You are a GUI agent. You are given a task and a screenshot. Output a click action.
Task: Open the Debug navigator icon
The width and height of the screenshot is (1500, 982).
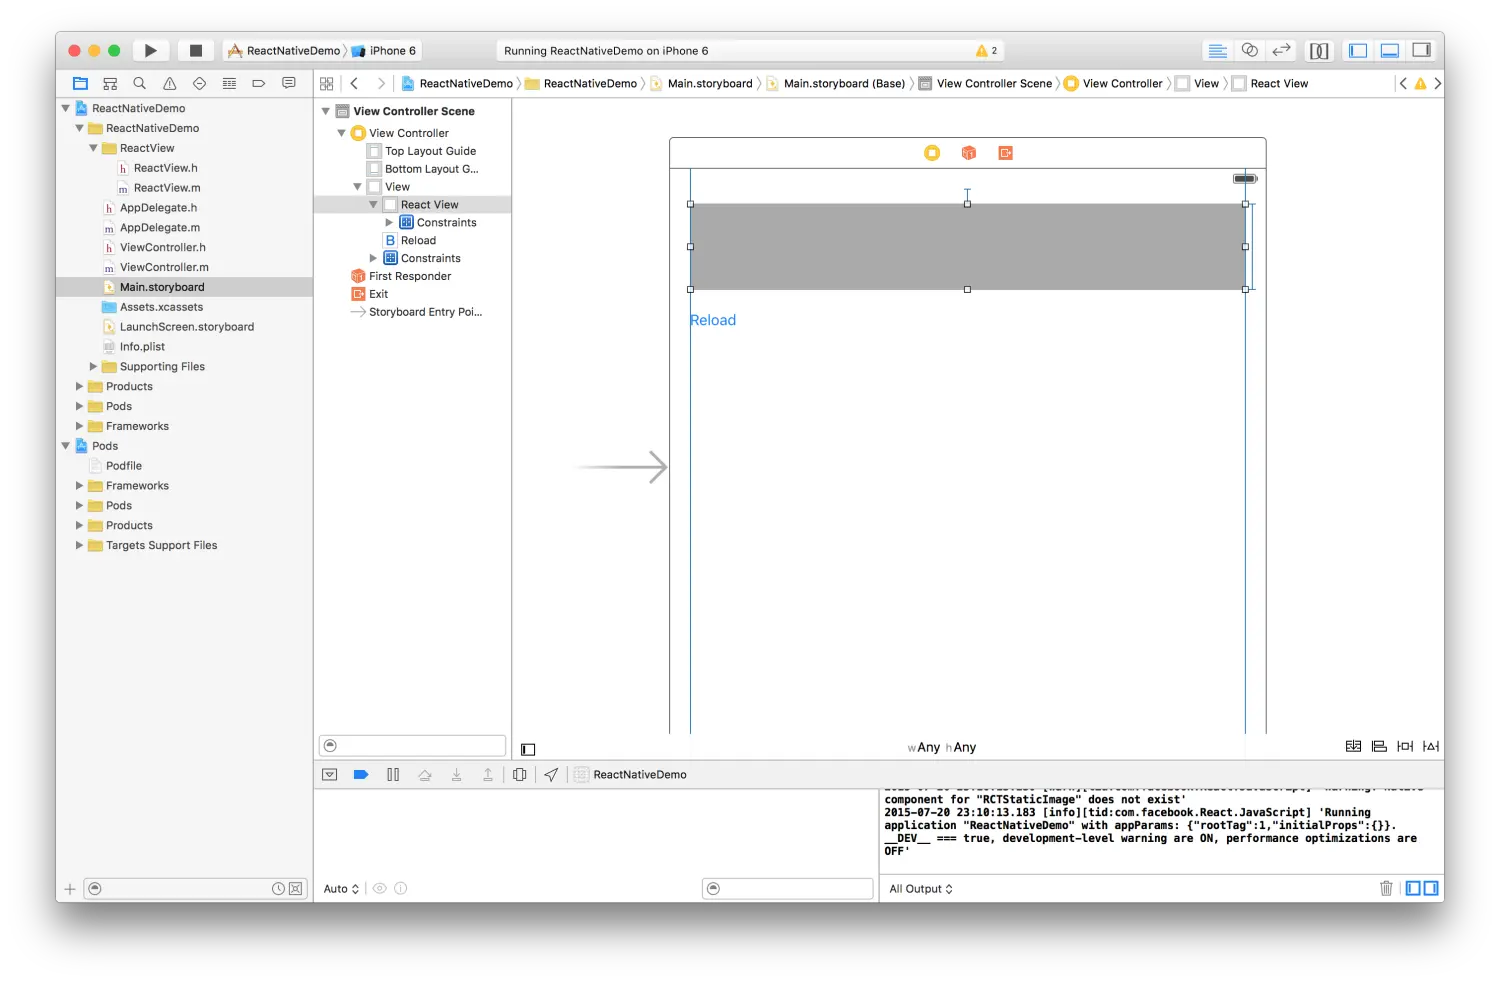[x=229, y=84]
